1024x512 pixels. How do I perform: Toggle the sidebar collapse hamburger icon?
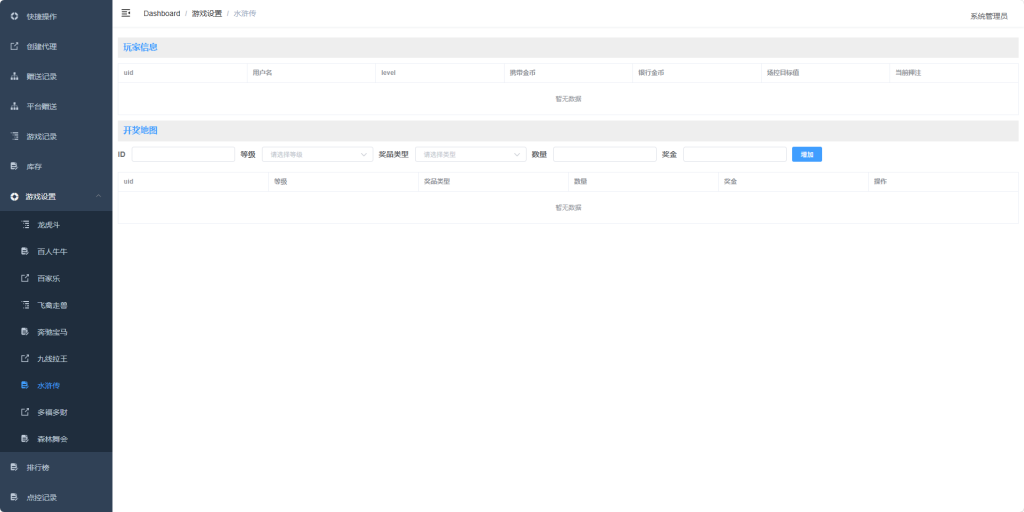(126, 13)
